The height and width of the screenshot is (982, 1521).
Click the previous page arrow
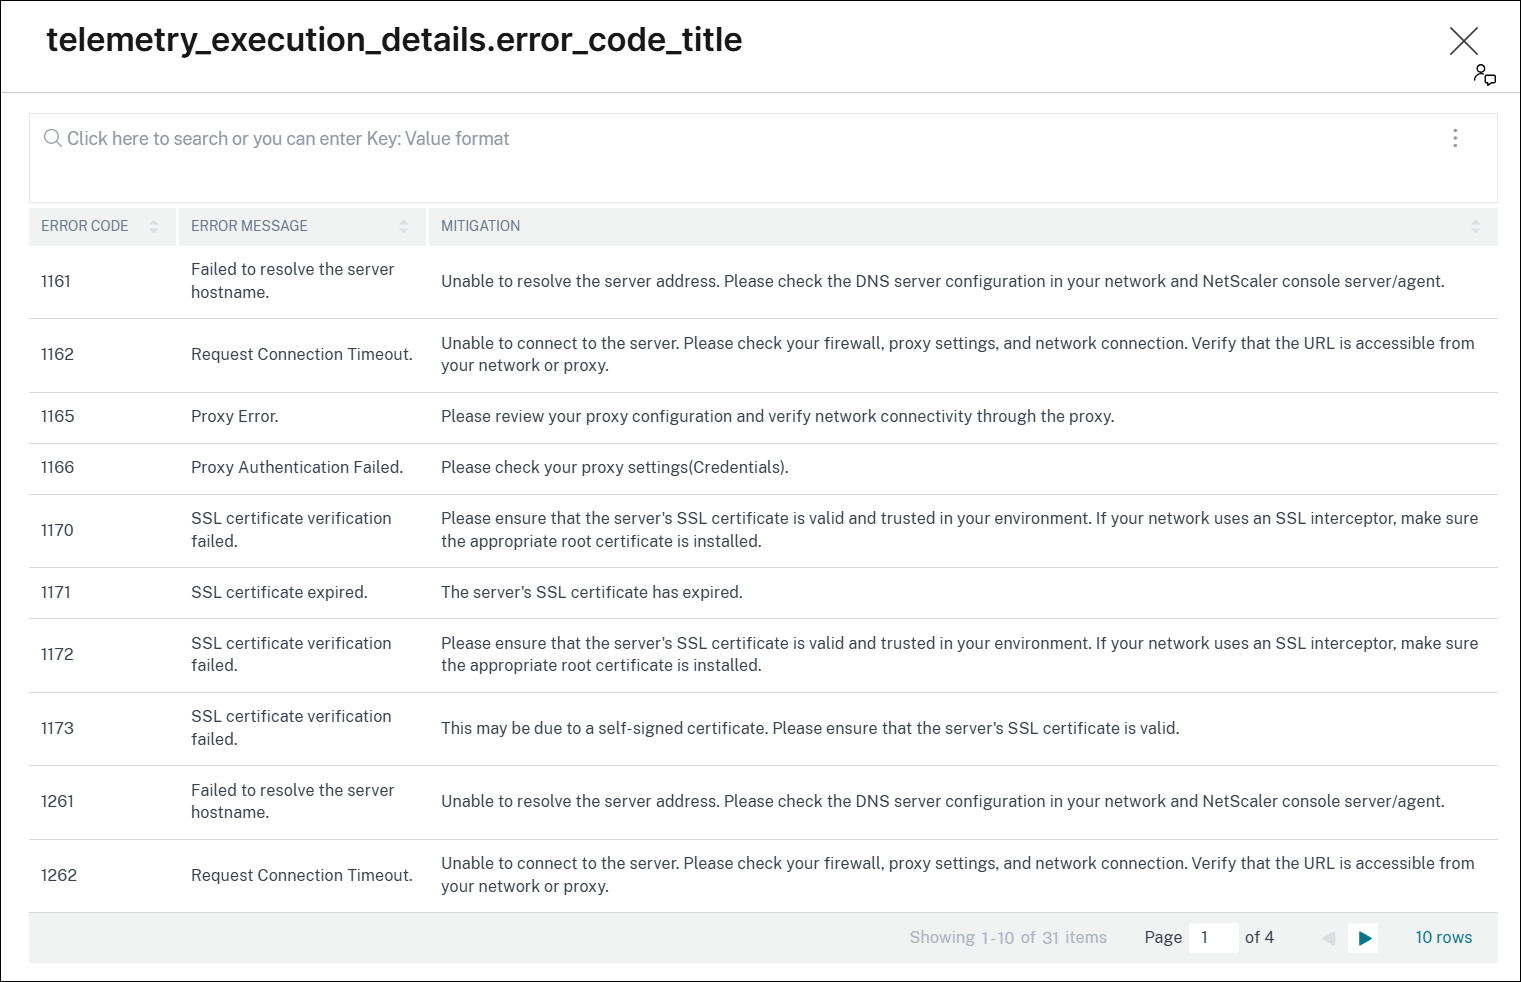[x=1328, y=938]
